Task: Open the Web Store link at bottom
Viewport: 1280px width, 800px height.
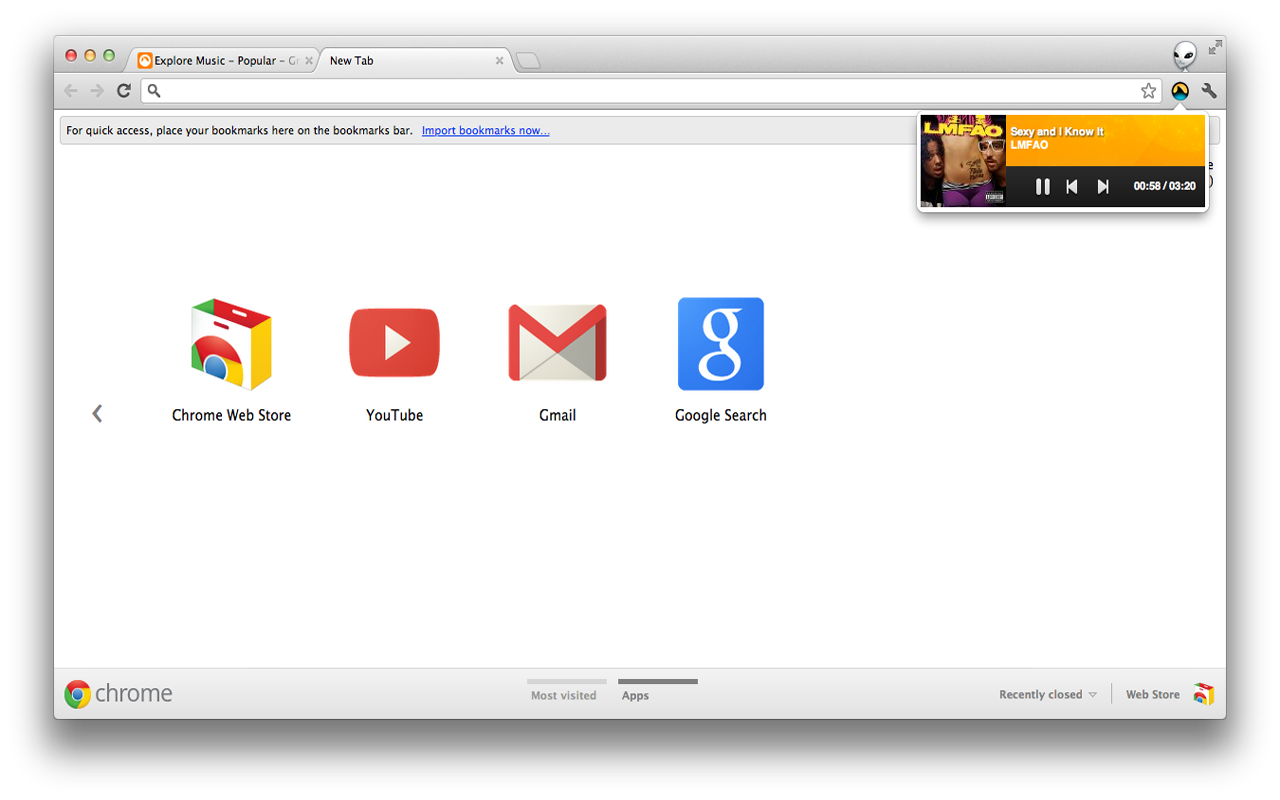Action: point(1153,694)
